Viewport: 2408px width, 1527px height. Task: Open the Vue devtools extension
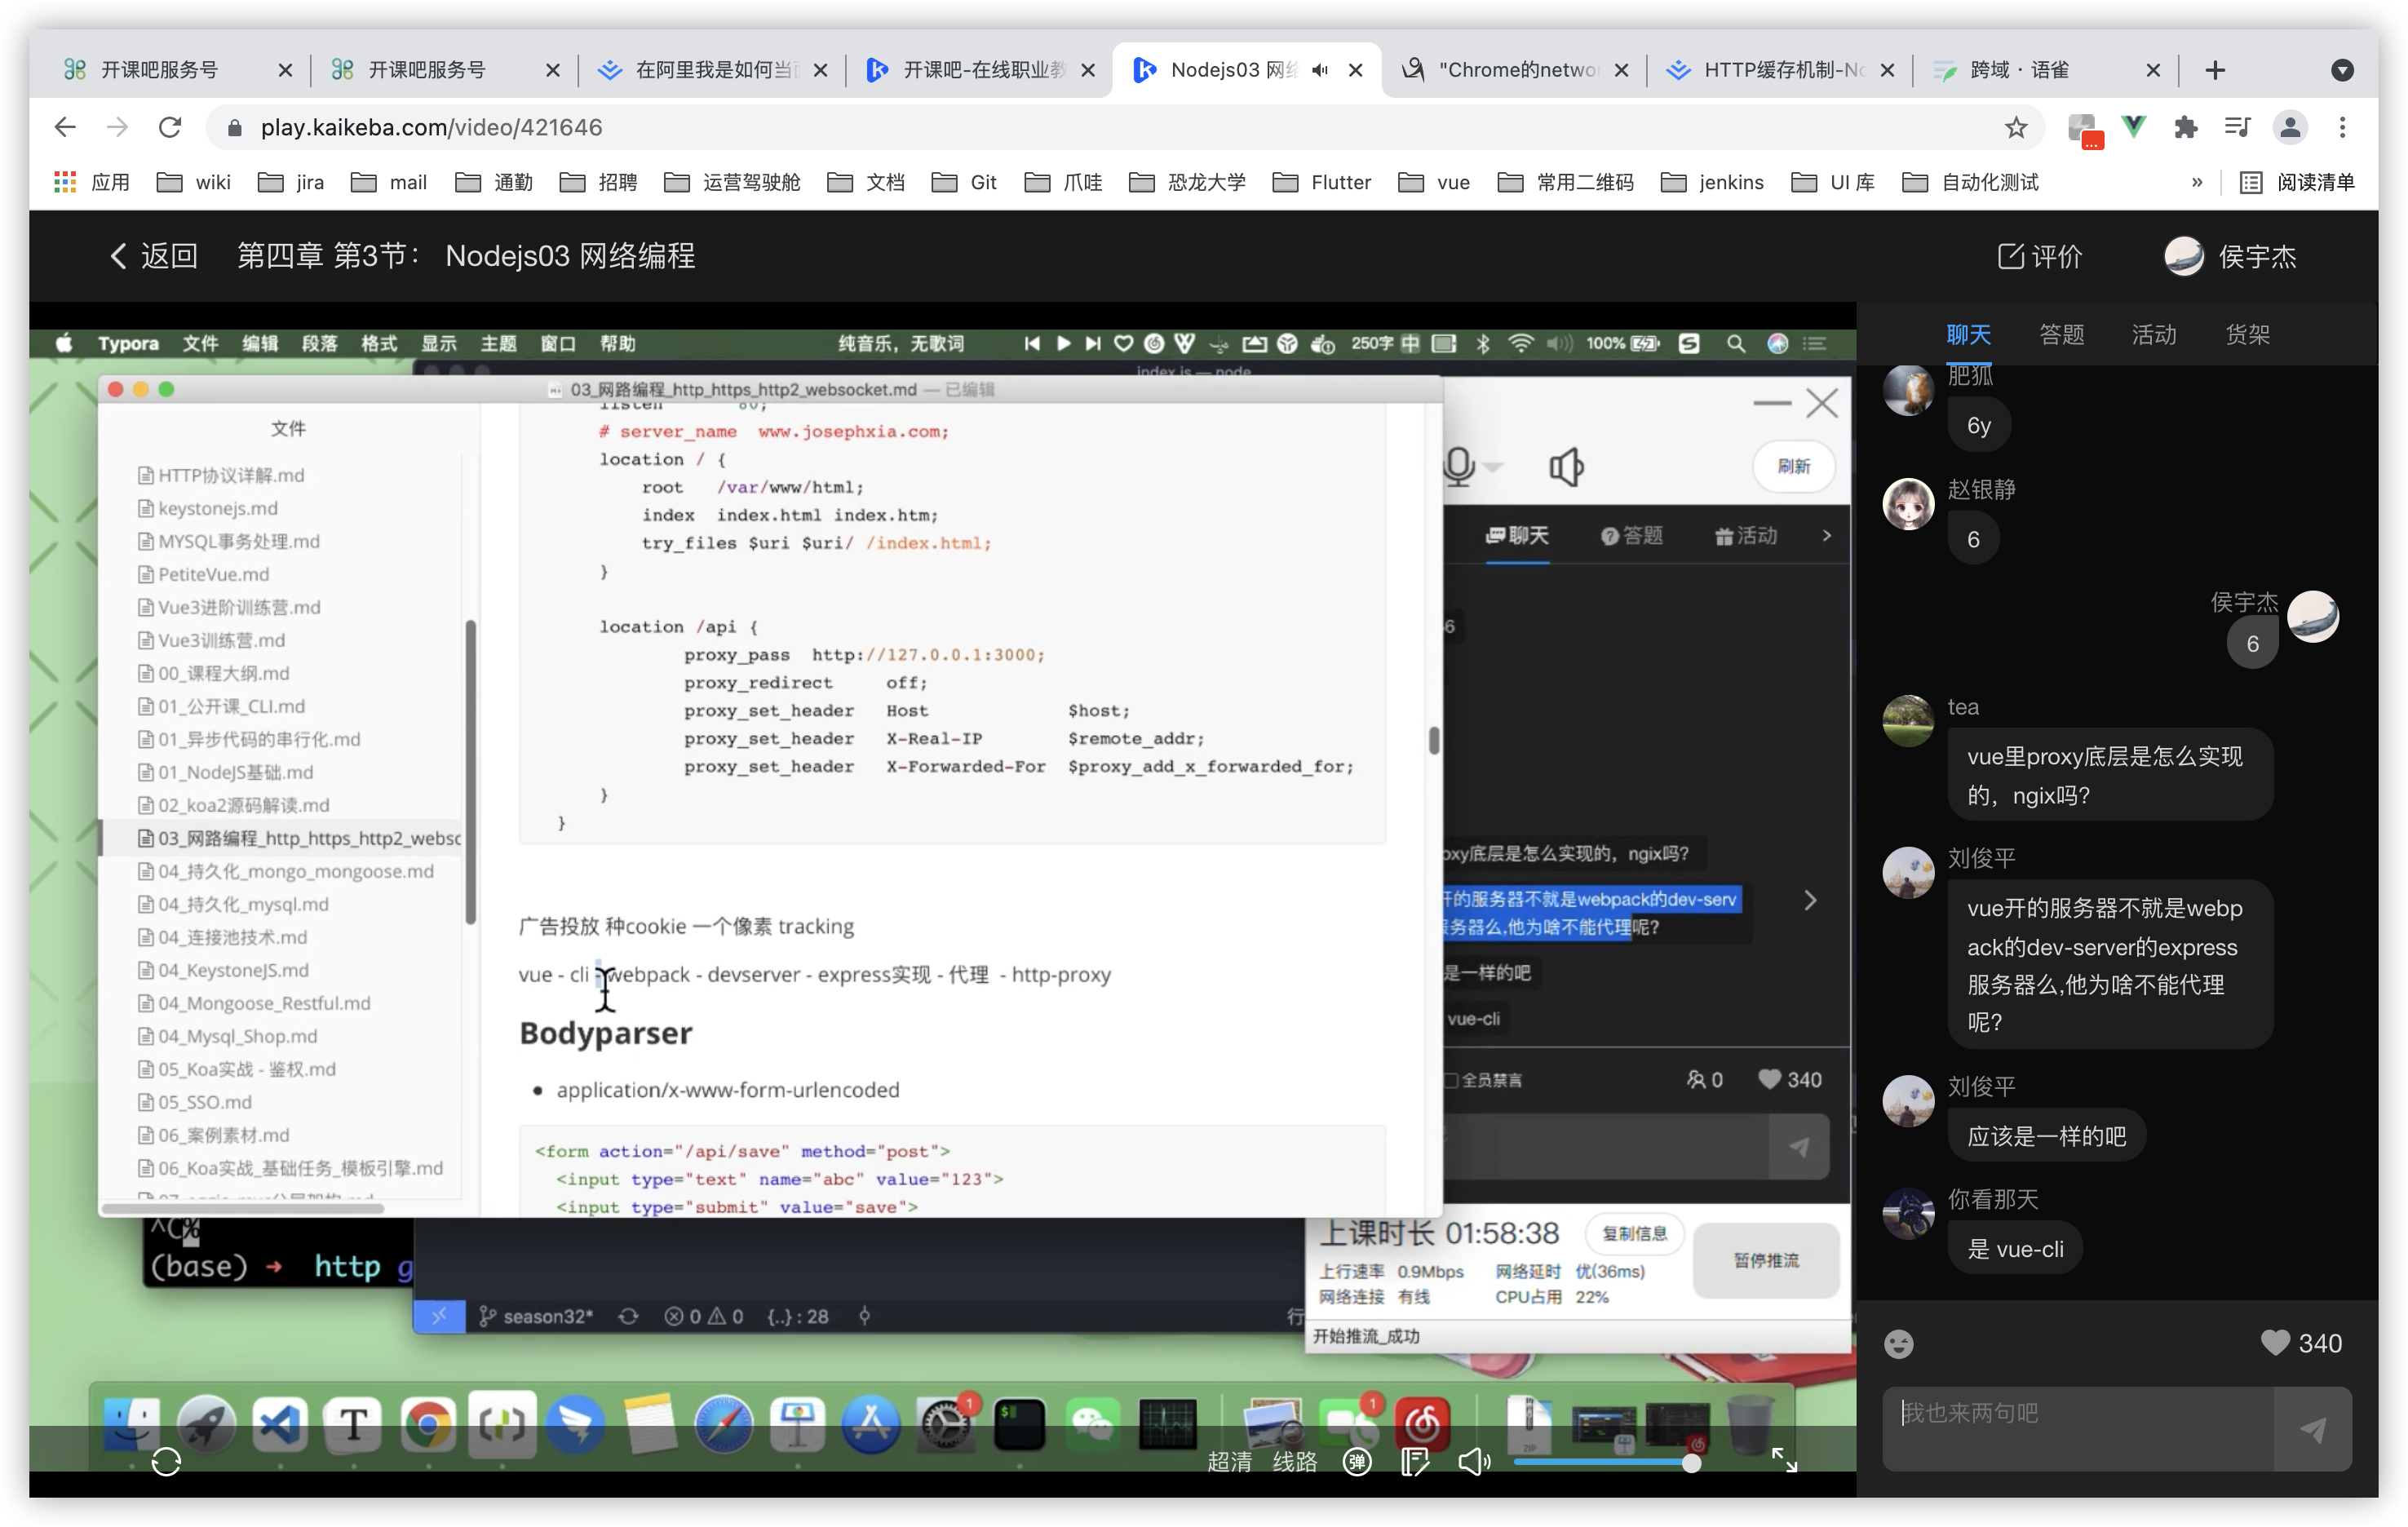pyautogui.click(x=2134, y=127)
